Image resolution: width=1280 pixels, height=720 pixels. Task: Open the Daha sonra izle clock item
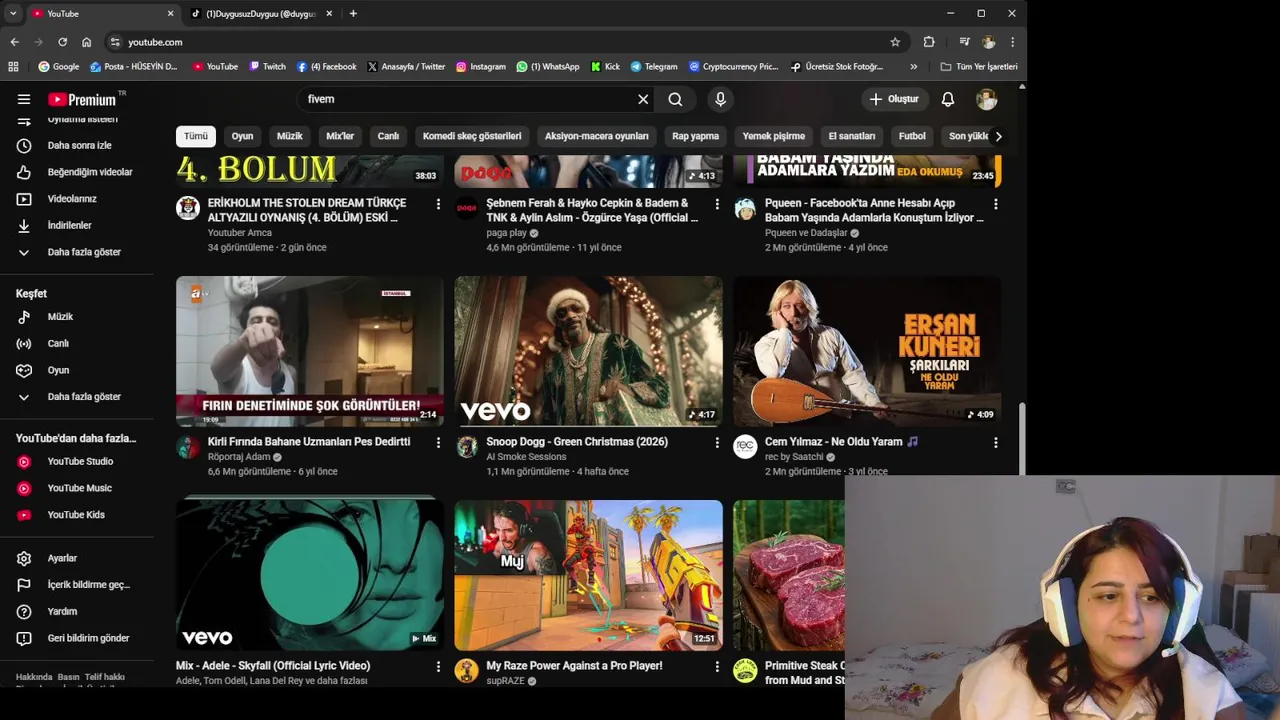pyautogui.click(x=77, y=145)
